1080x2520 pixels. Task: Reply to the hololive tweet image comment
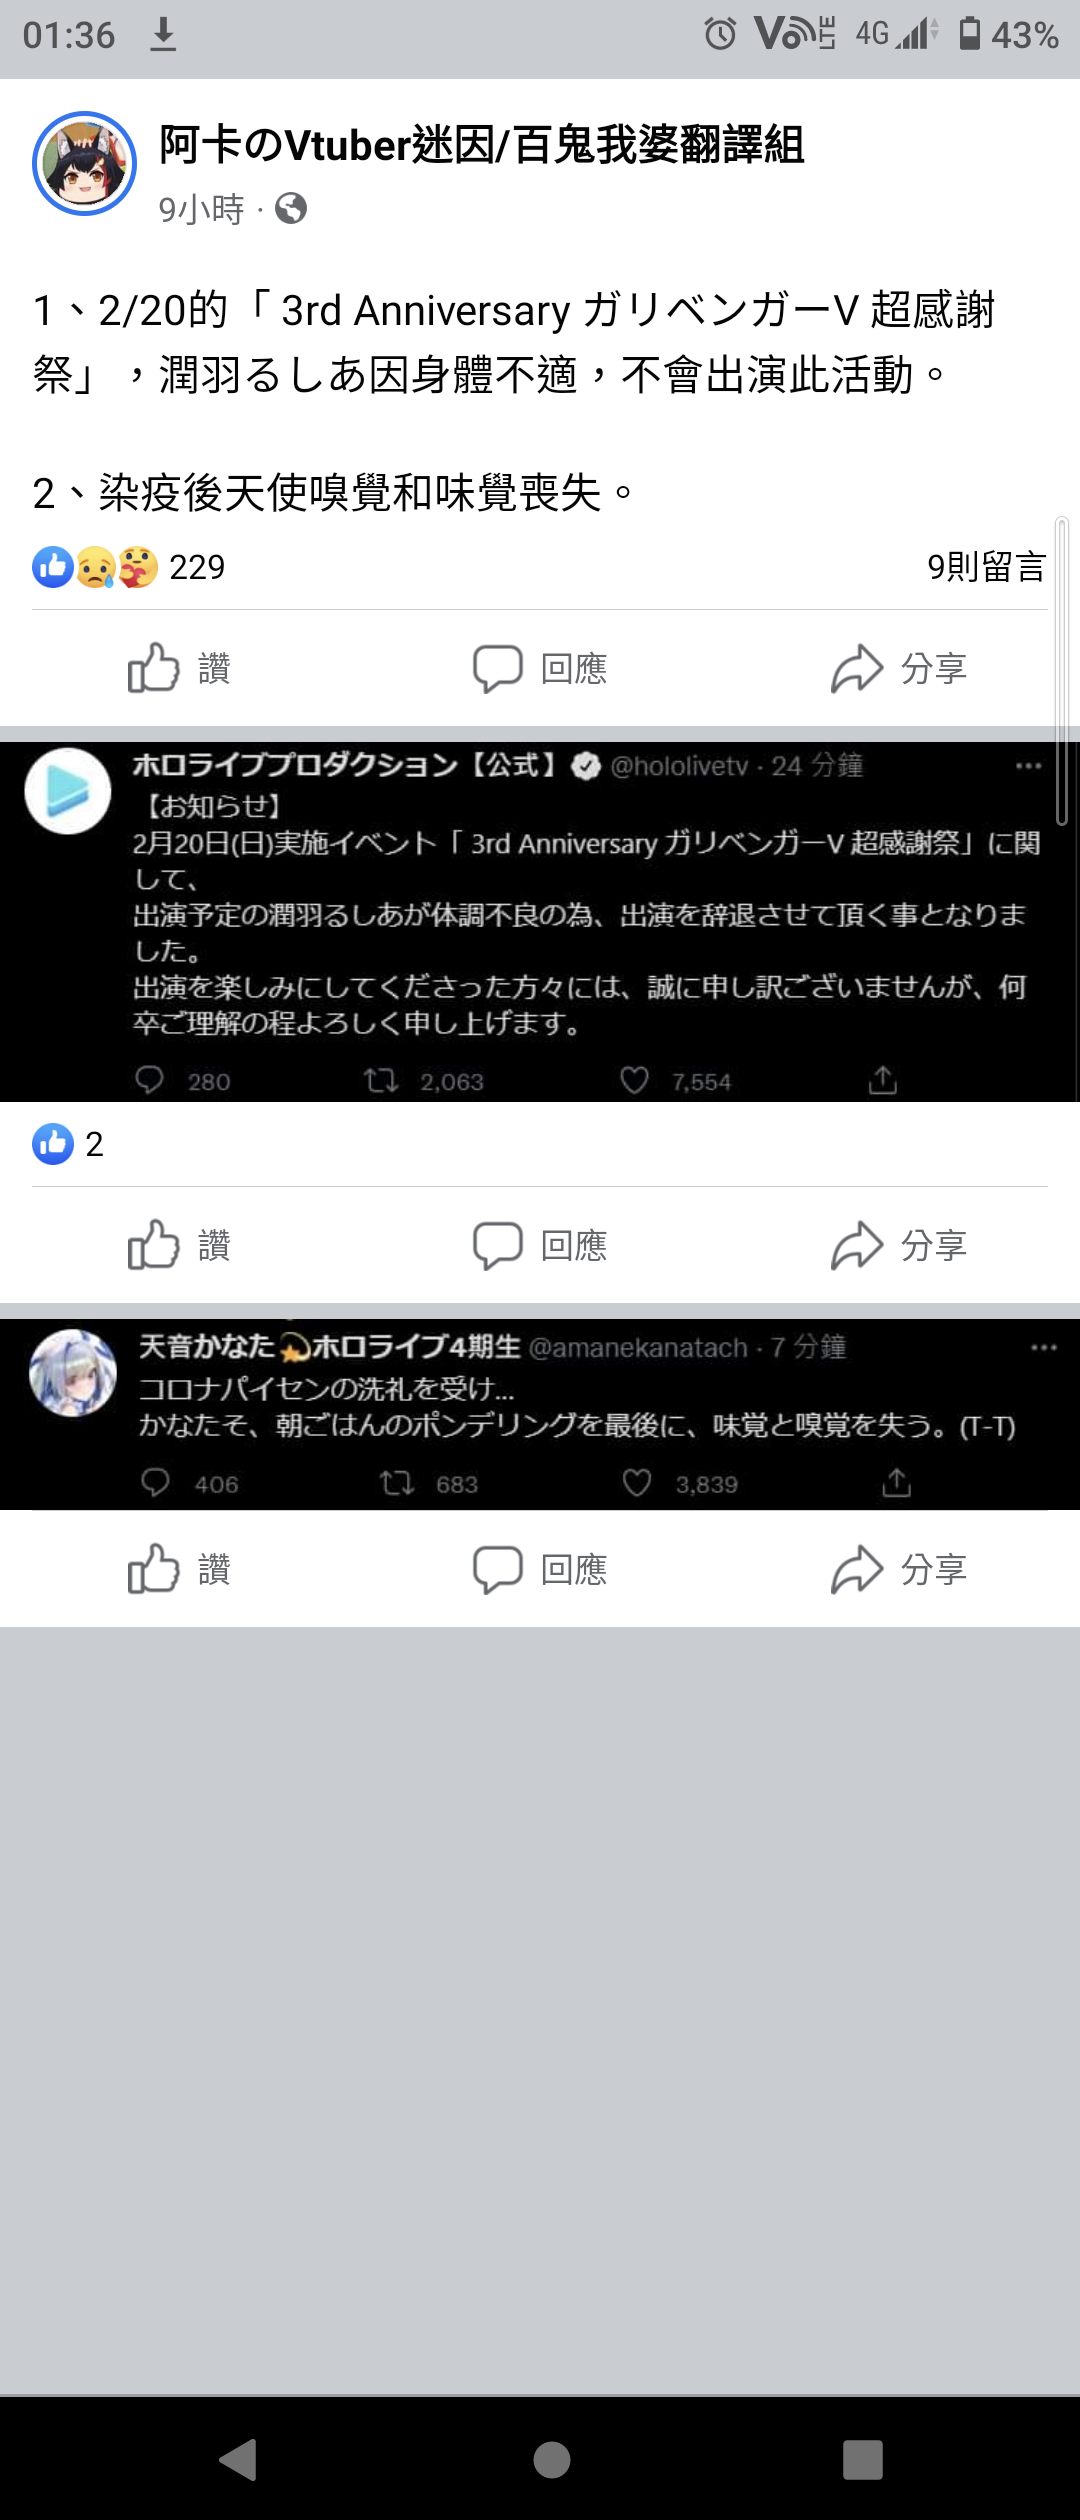tap(540, 1245)
